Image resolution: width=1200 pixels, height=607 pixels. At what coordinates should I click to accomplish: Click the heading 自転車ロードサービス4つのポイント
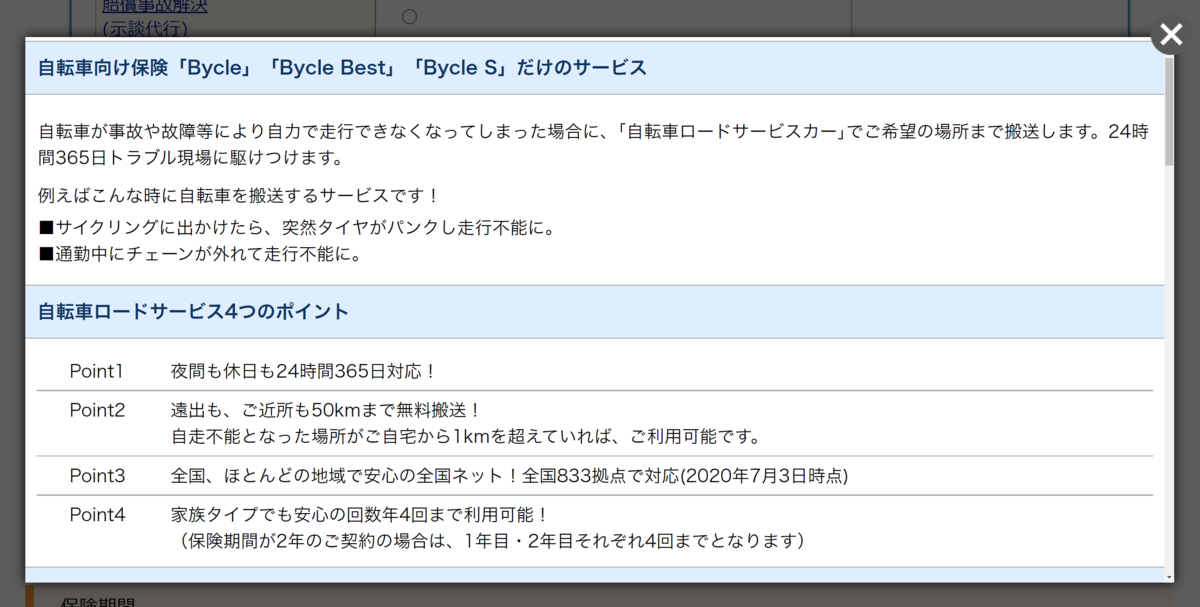193,312
